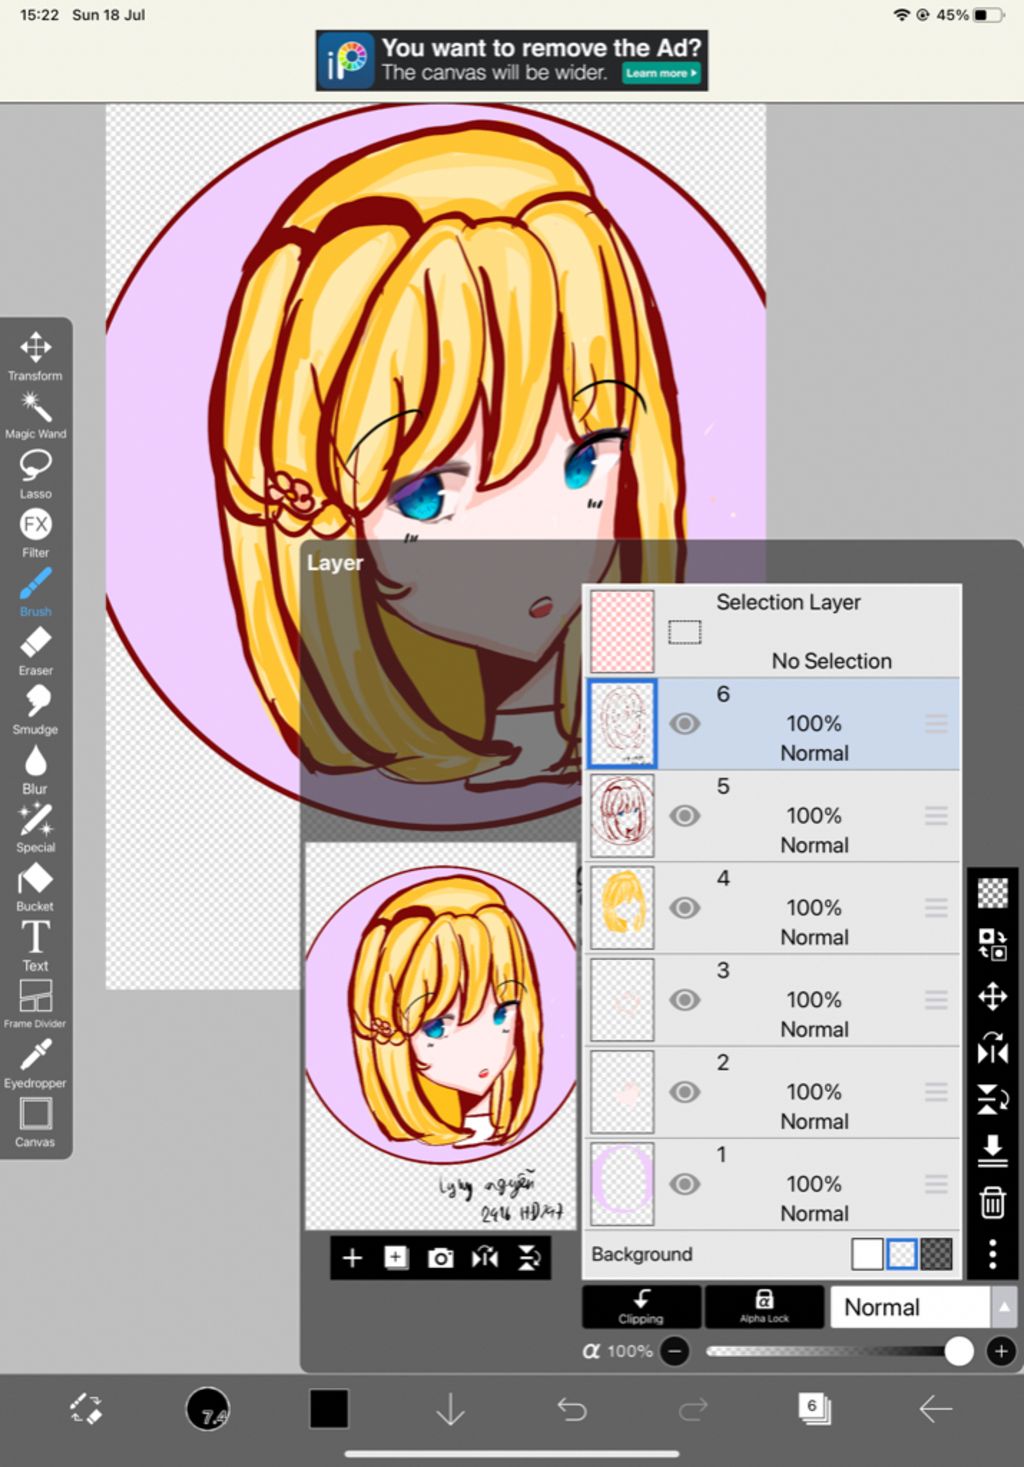Undo last action arrow

[571, 1409]
